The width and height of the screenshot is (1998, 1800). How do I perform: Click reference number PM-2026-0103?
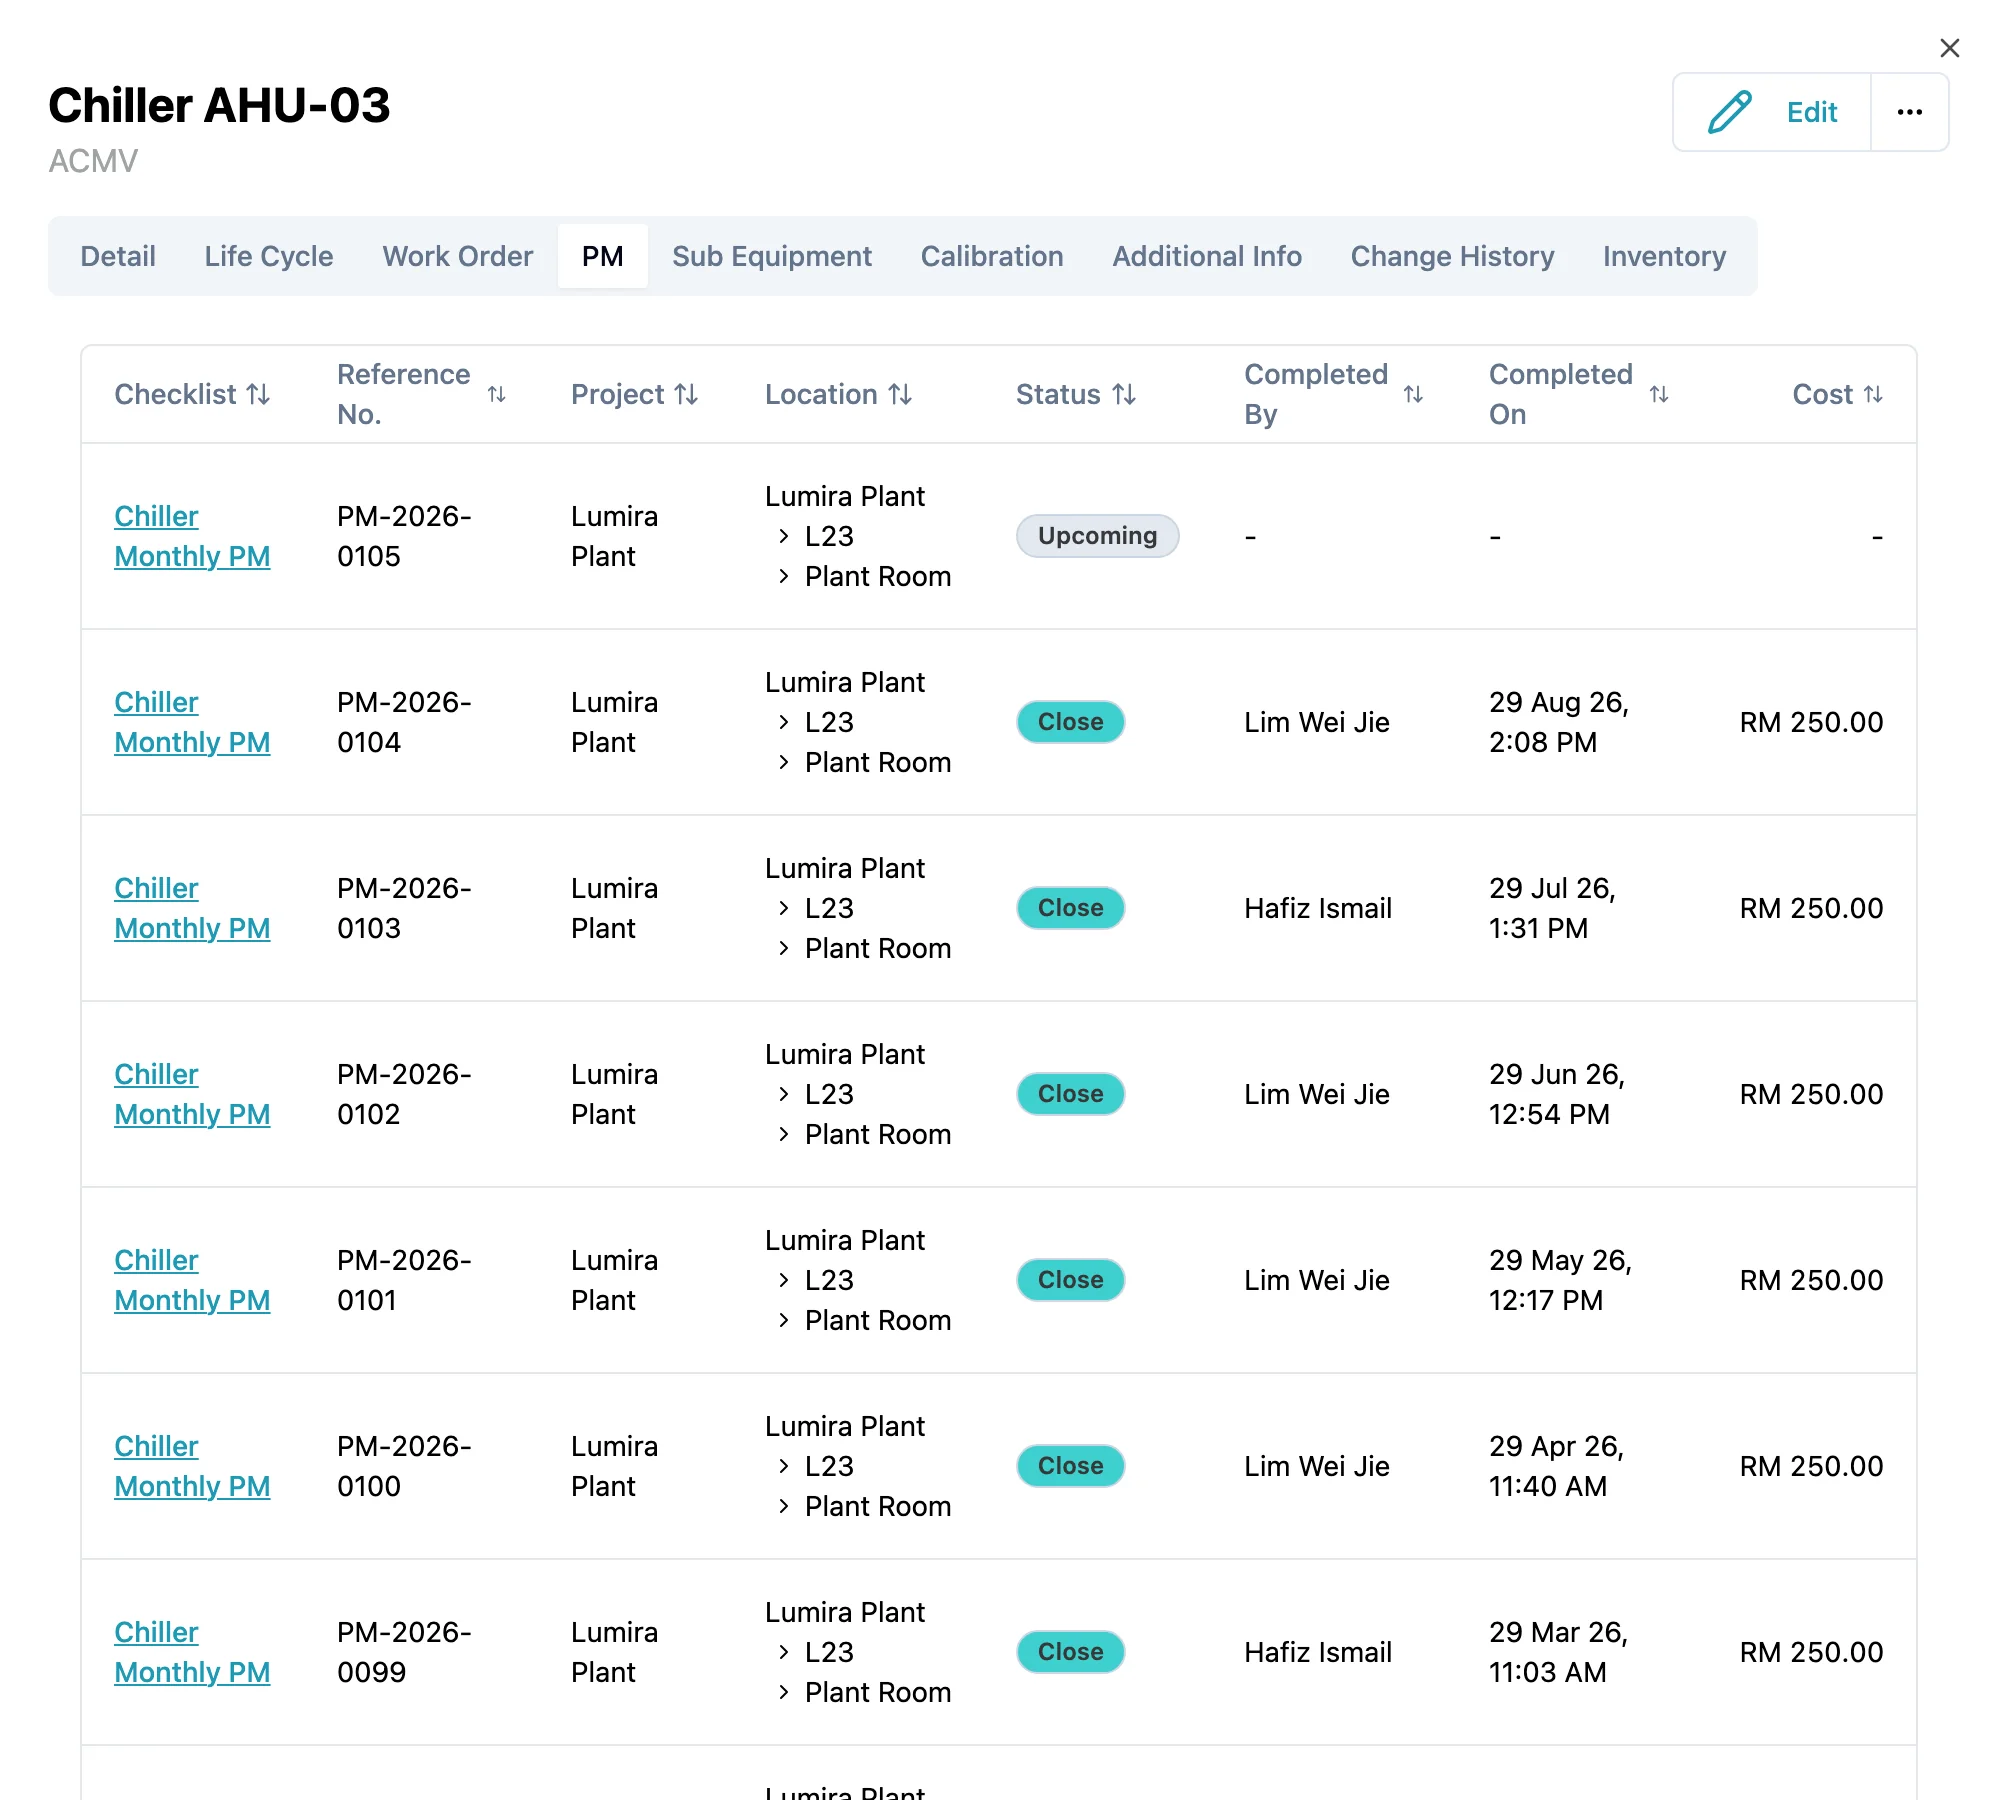point(404,908)
